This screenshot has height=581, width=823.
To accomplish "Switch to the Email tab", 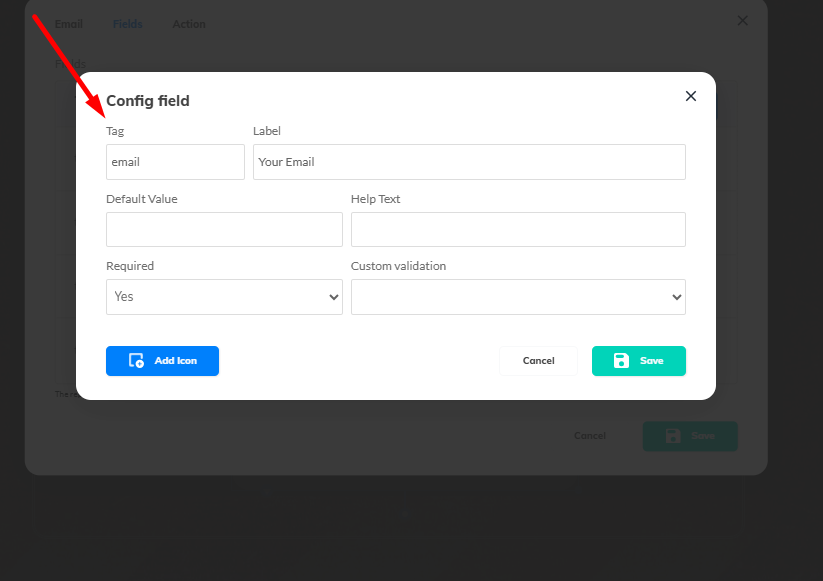I will coord(69,24).
